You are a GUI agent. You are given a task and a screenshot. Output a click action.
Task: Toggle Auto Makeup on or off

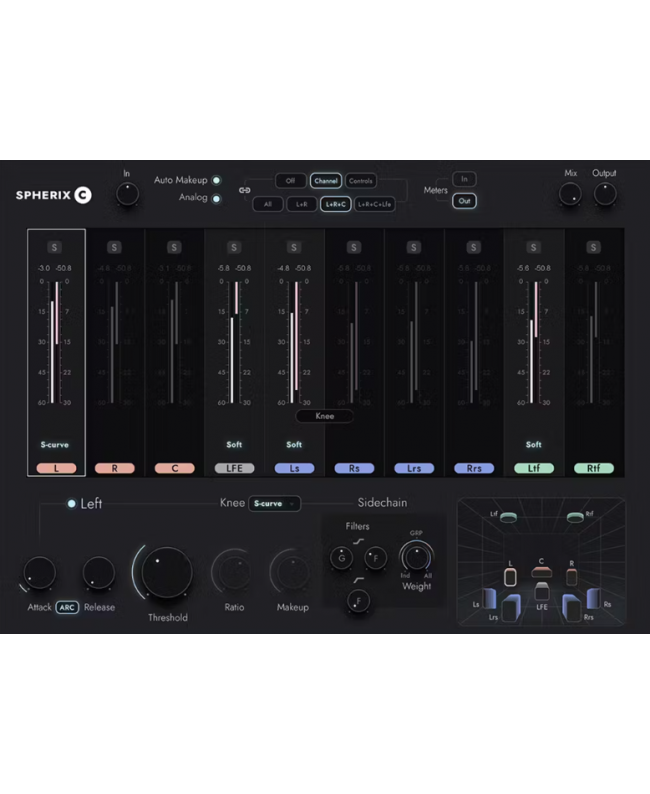click(x=217, y=180)
